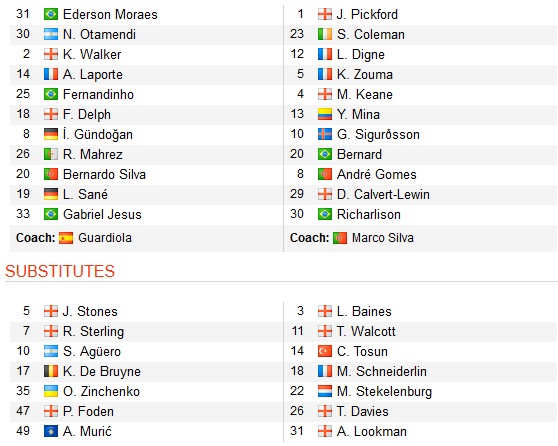Click the Iceland flag beside G. Sigurðsson

(x=325, y=134)
